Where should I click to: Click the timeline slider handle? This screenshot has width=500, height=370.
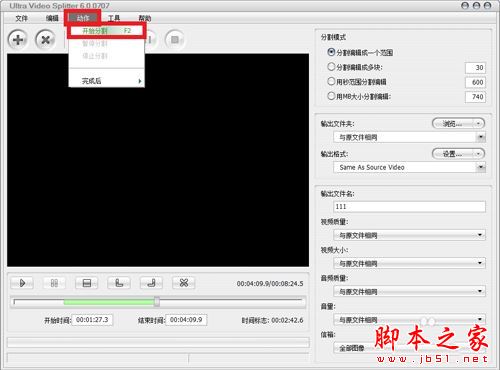tap(157, 302)
